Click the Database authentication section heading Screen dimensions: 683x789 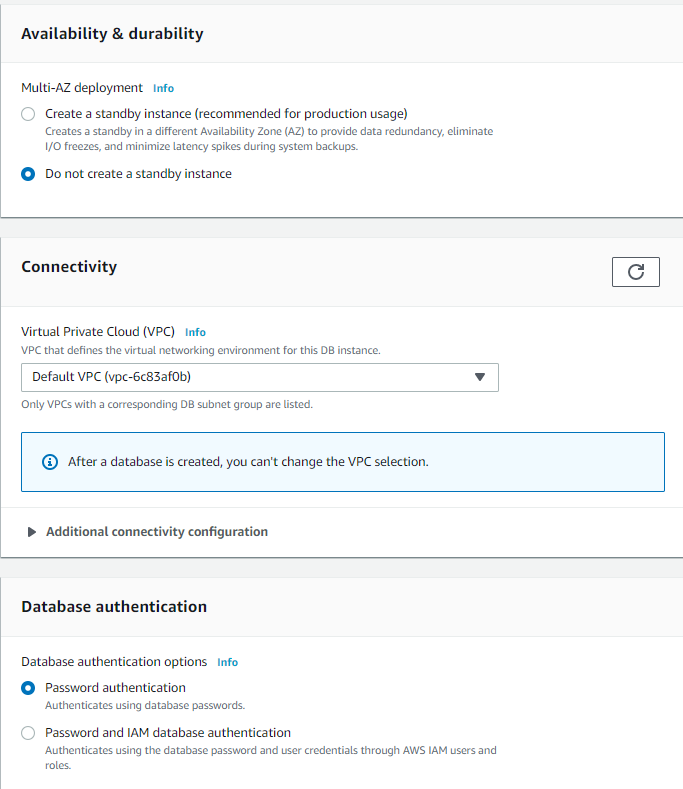[x=114, y=607]
